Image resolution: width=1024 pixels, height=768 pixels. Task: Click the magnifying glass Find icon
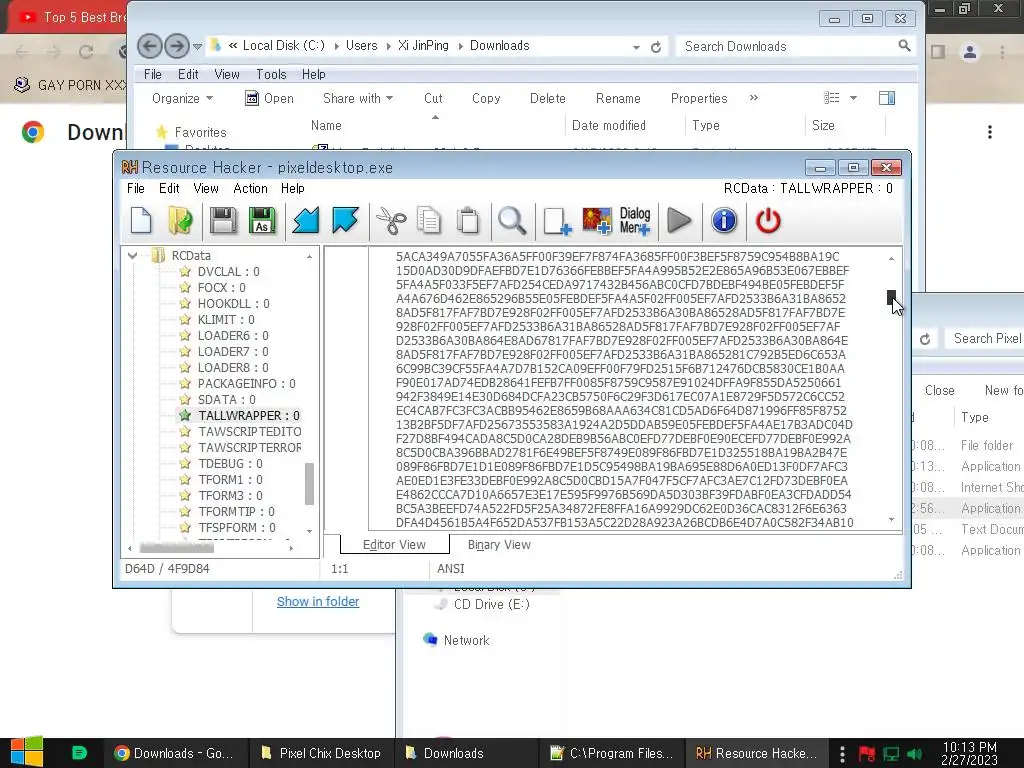[x=511, y=221]
